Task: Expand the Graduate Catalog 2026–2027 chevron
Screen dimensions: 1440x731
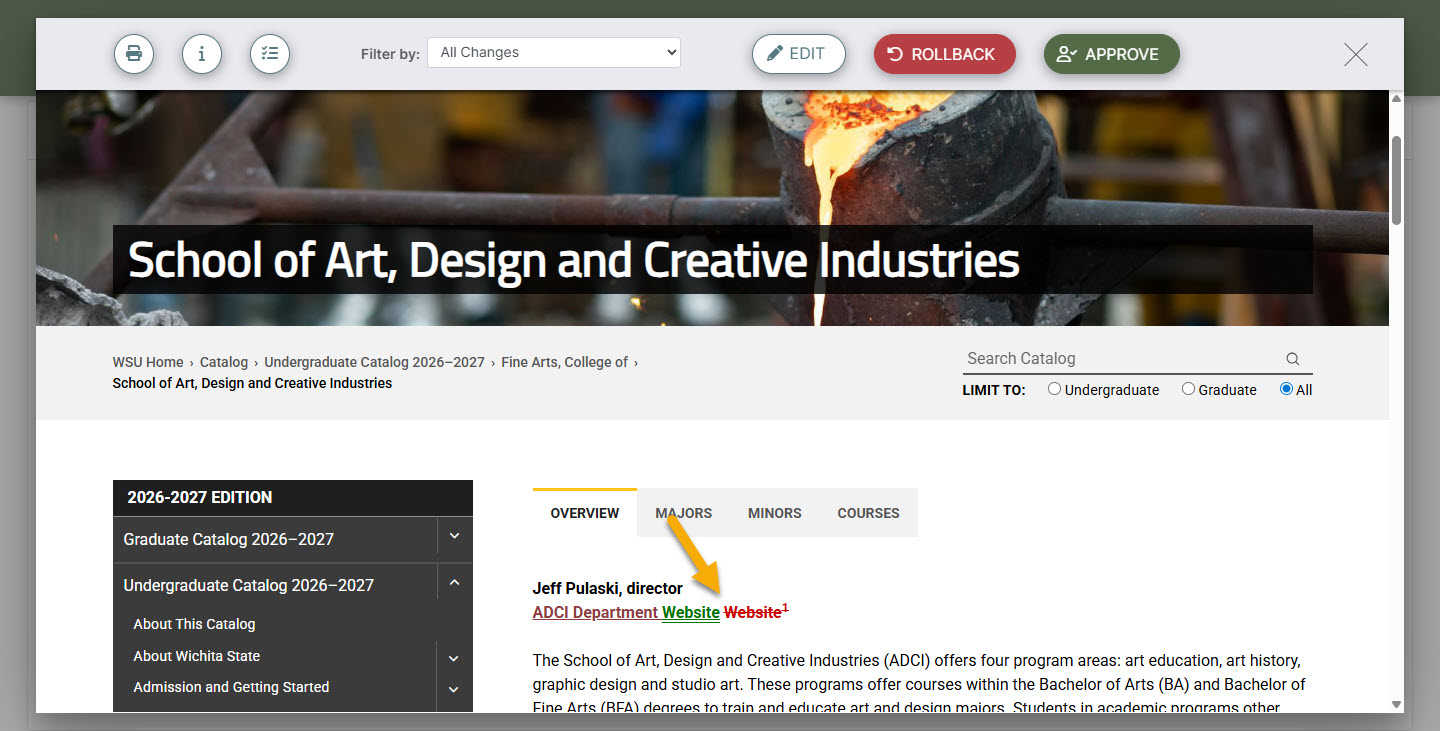Action: tap(455, 537)
